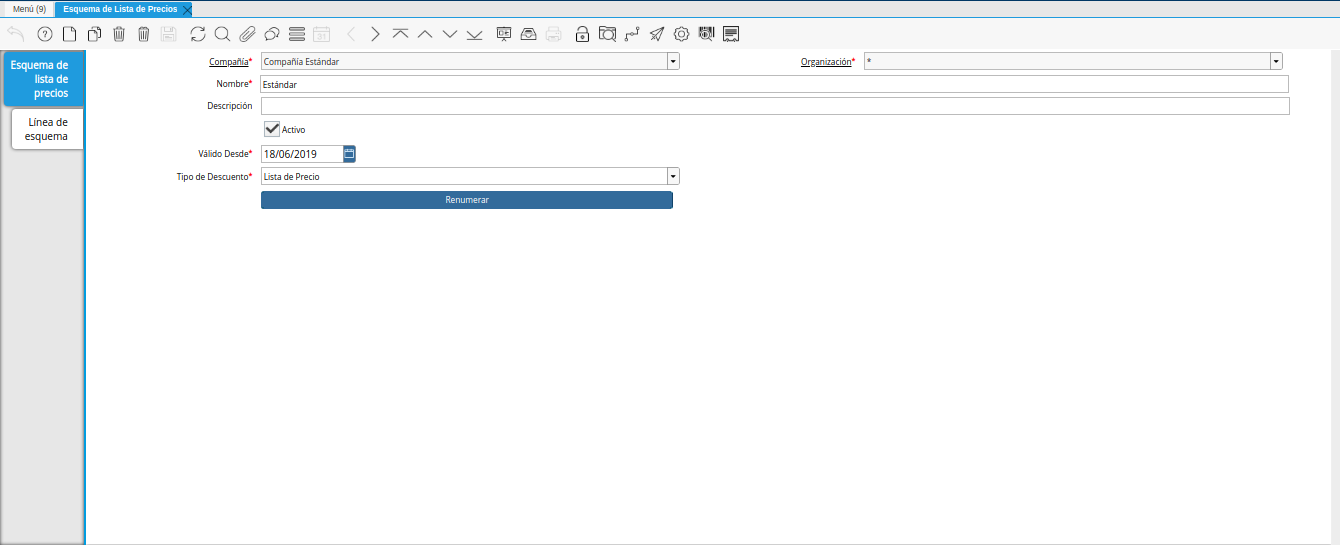Image resolution: width=1340 pixels, height=545 pixels.
Task: Open Esquema de lista de precios side tab
Action: click(x=43, y=79)
